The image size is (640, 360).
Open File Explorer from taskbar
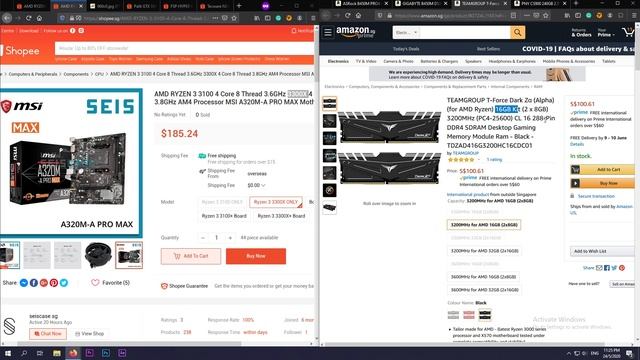click(x=57, y=353)
